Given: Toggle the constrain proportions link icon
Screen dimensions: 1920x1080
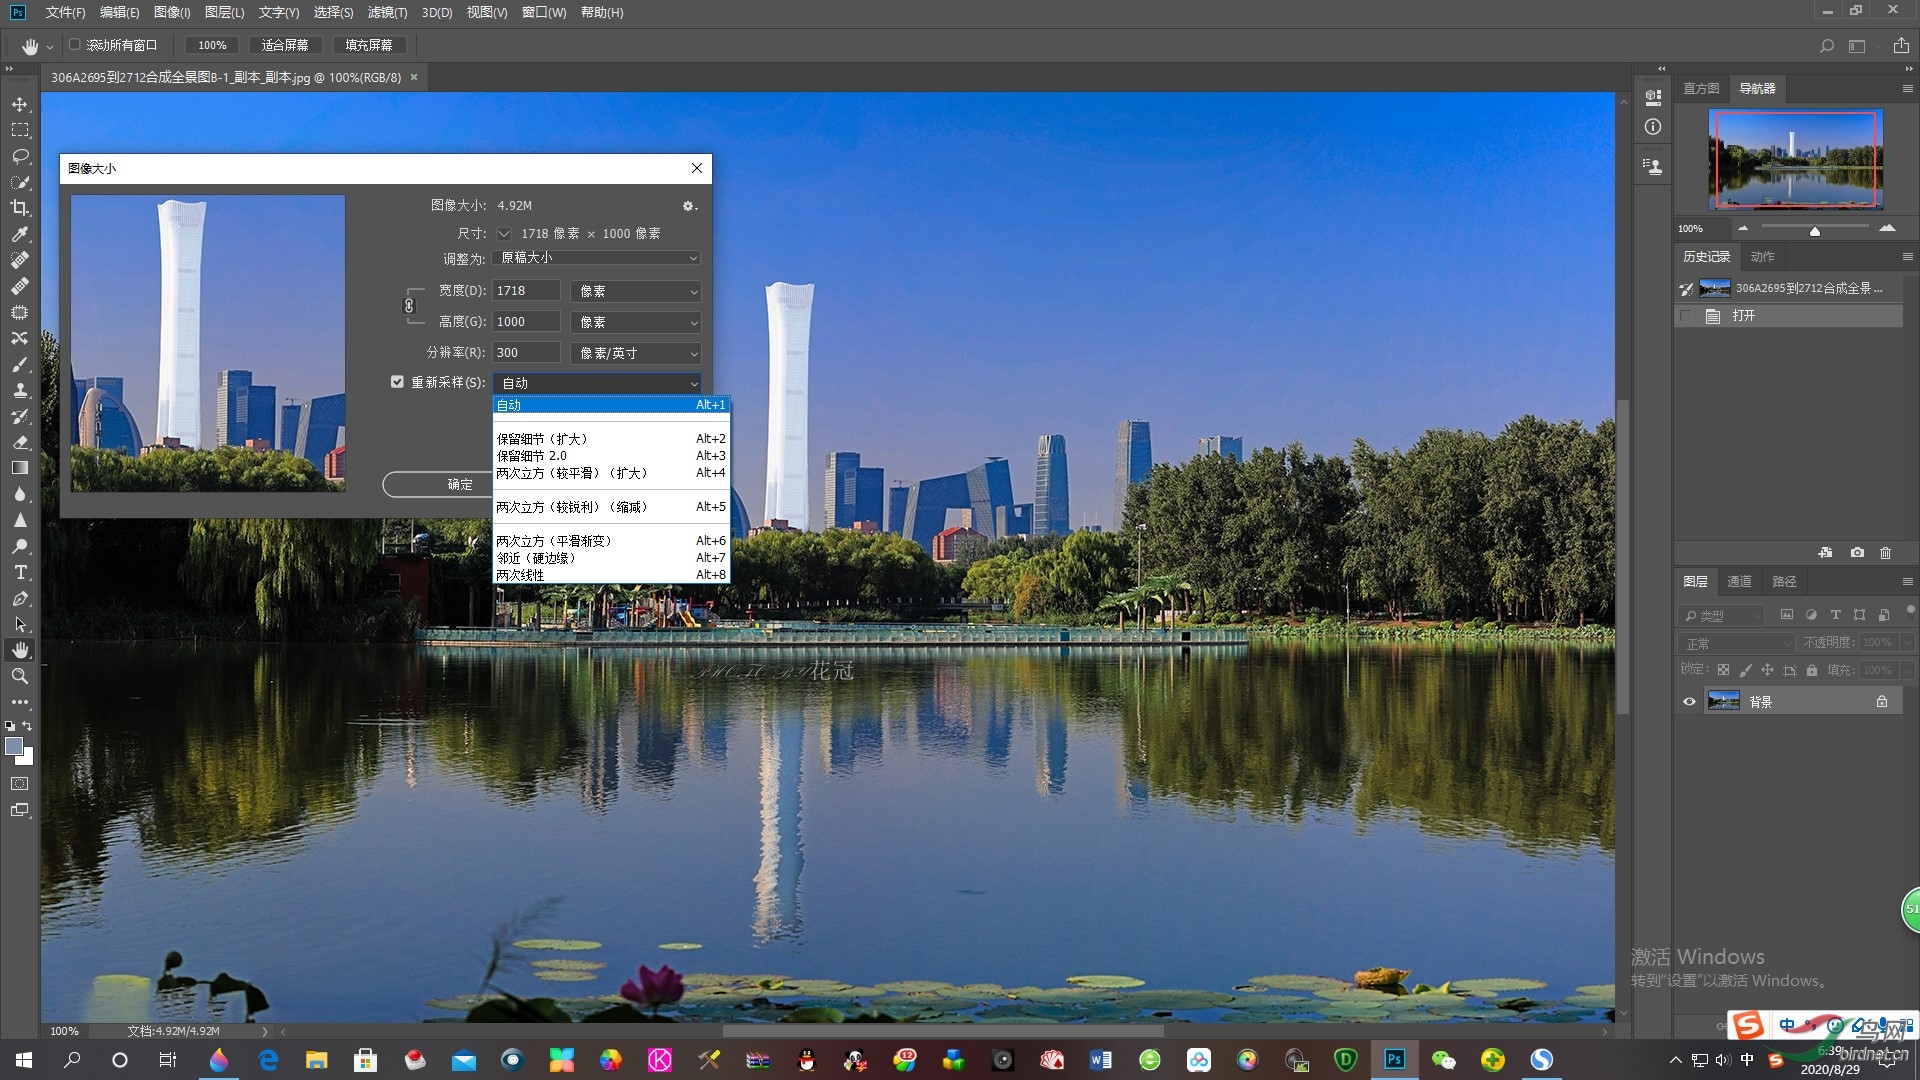Looking at the screenshot, I should click(x=409, y=306).
